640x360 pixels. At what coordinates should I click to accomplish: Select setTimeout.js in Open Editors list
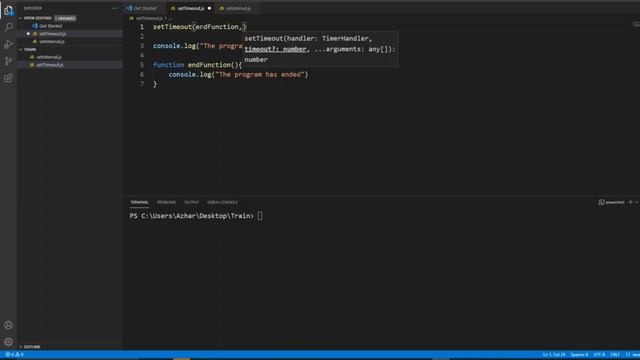click(53, 33)
